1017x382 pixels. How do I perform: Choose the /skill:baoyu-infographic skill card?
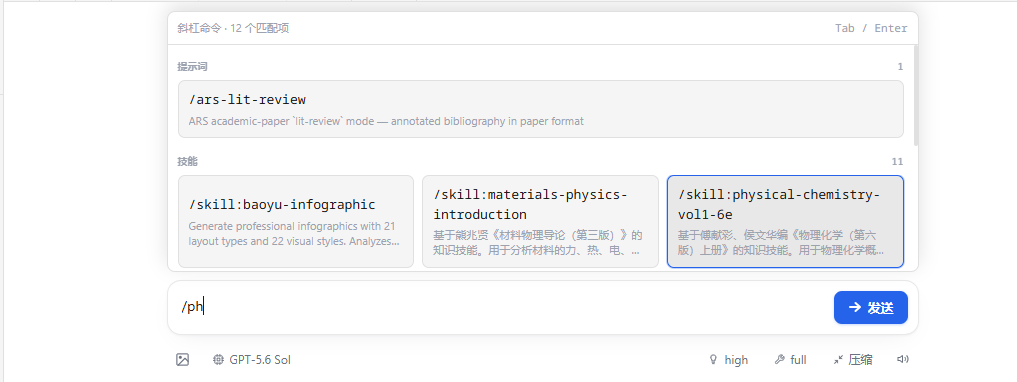click(x=296, y=221)
